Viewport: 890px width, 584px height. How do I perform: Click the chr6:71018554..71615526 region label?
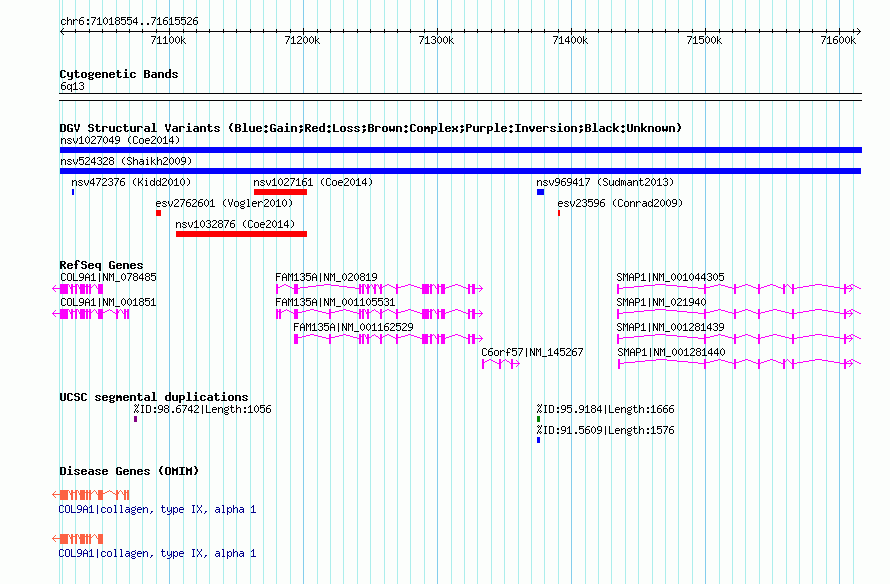coord(129,22)
